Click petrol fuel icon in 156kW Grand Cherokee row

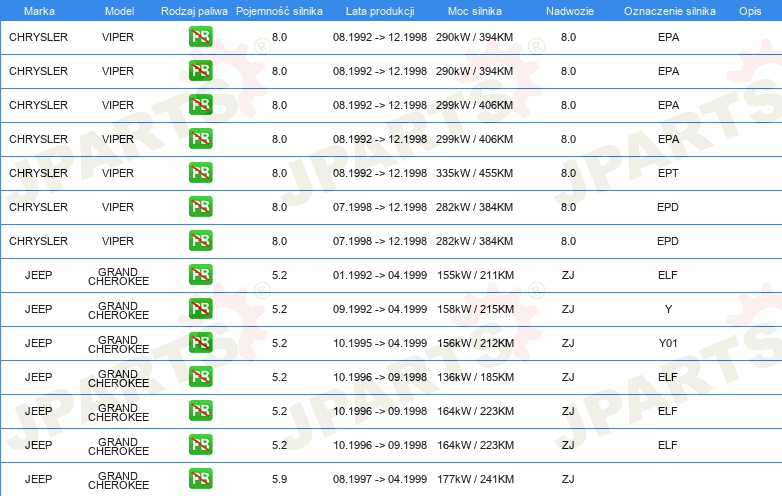click(x=200, y=342)
